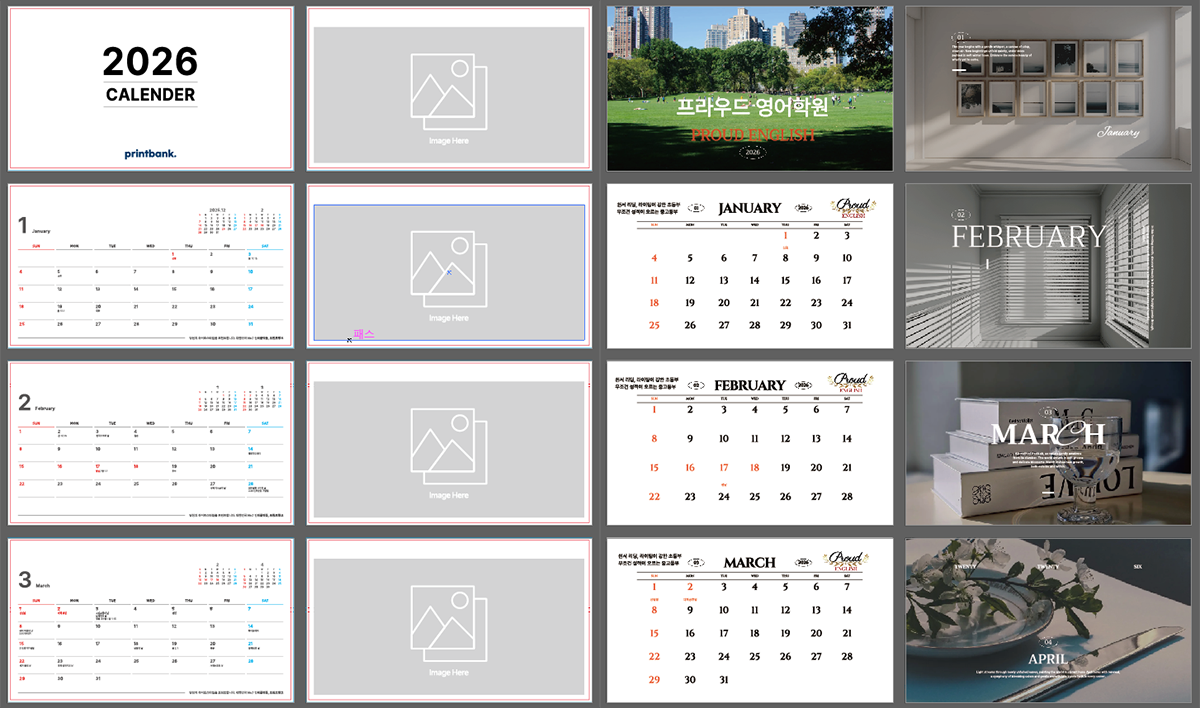Click the footer text line on the "1 January" template
The width and height of the screenshot is (1200, 708).
[236, 336]
